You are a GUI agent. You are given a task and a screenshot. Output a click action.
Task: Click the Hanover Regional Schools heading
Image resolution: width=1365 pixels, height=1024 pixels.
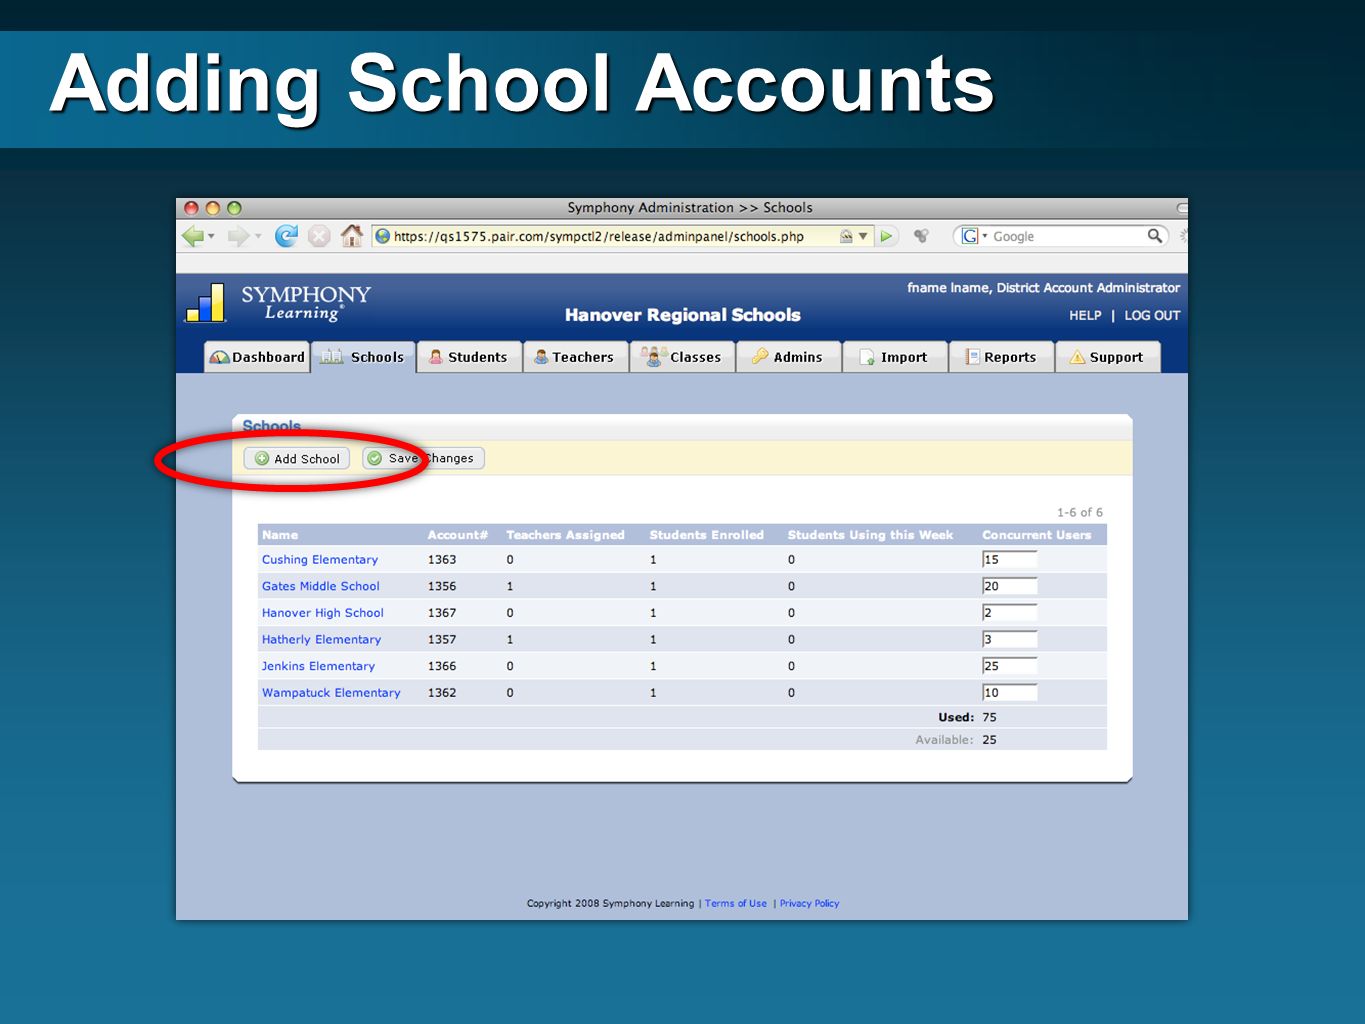point(683,315)
